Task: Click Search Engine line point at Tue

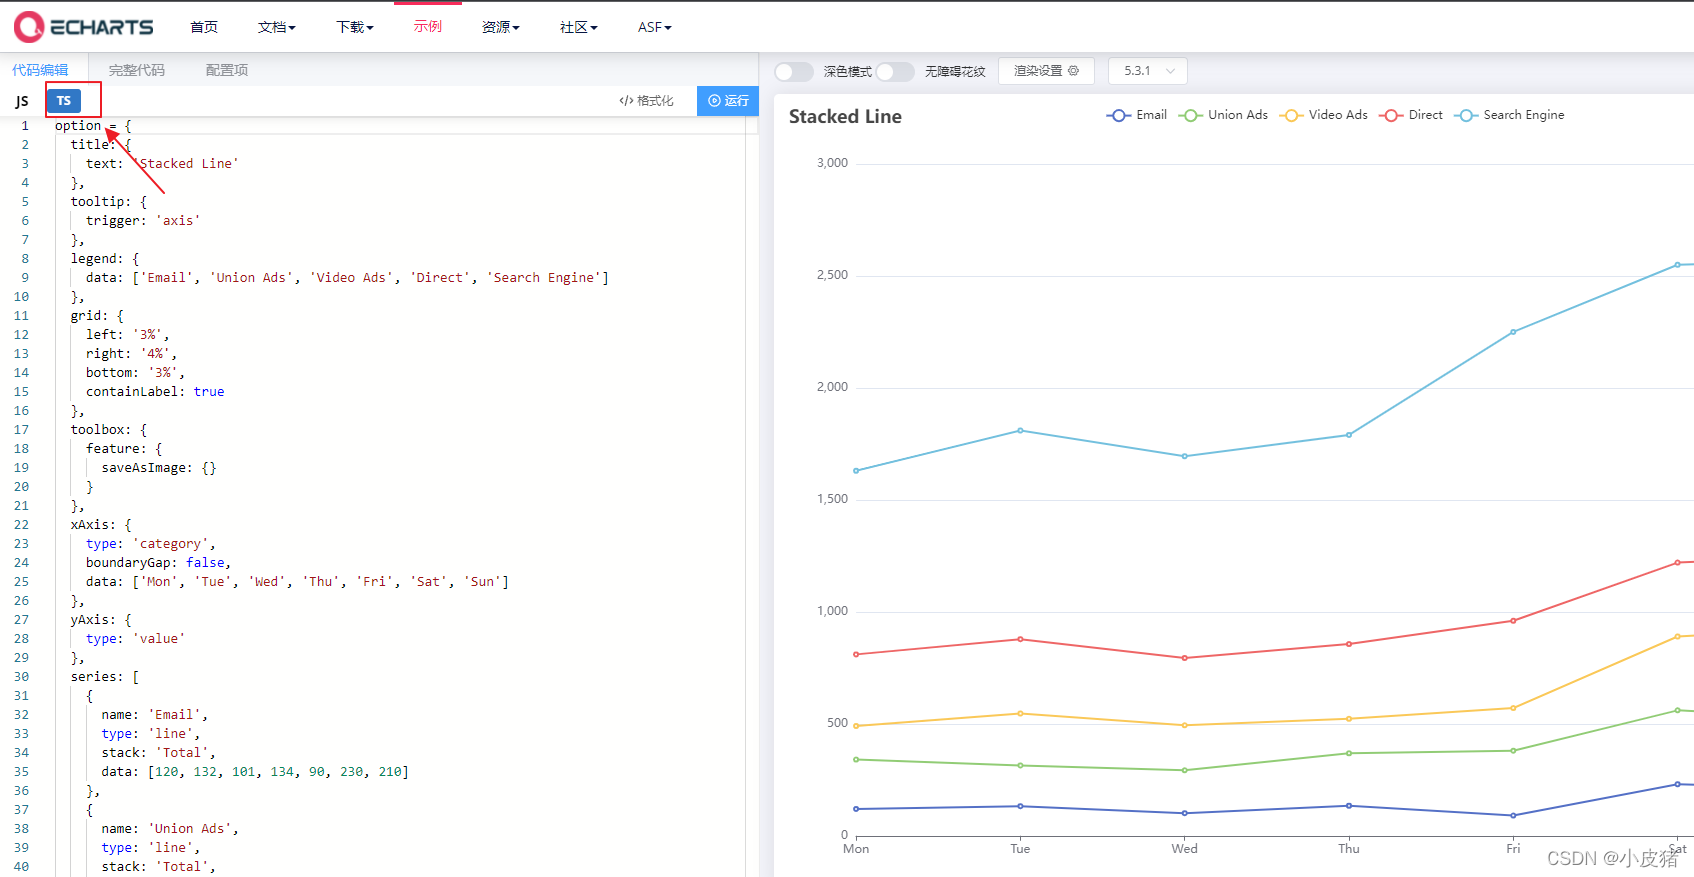Action: 1020,431
